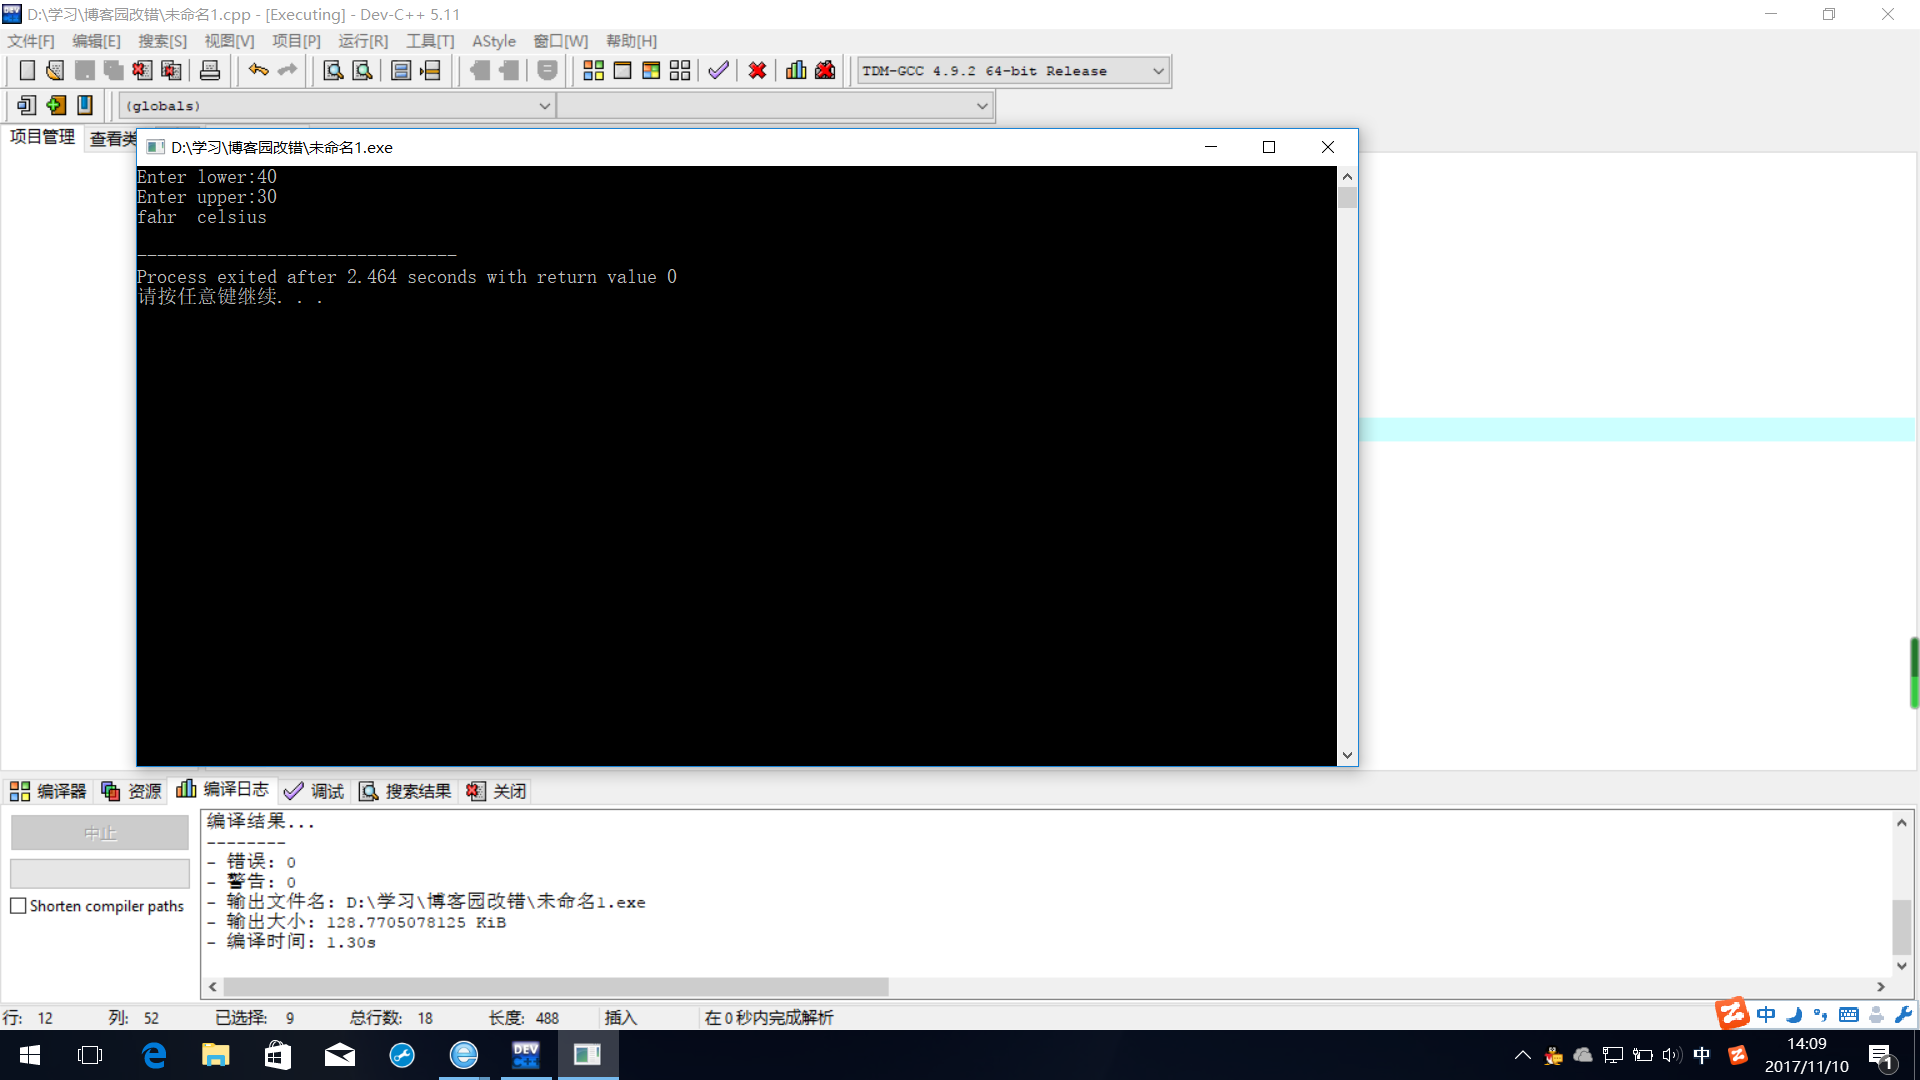Click the Dev-C++ taskbar icon

tap(526, 1055)
